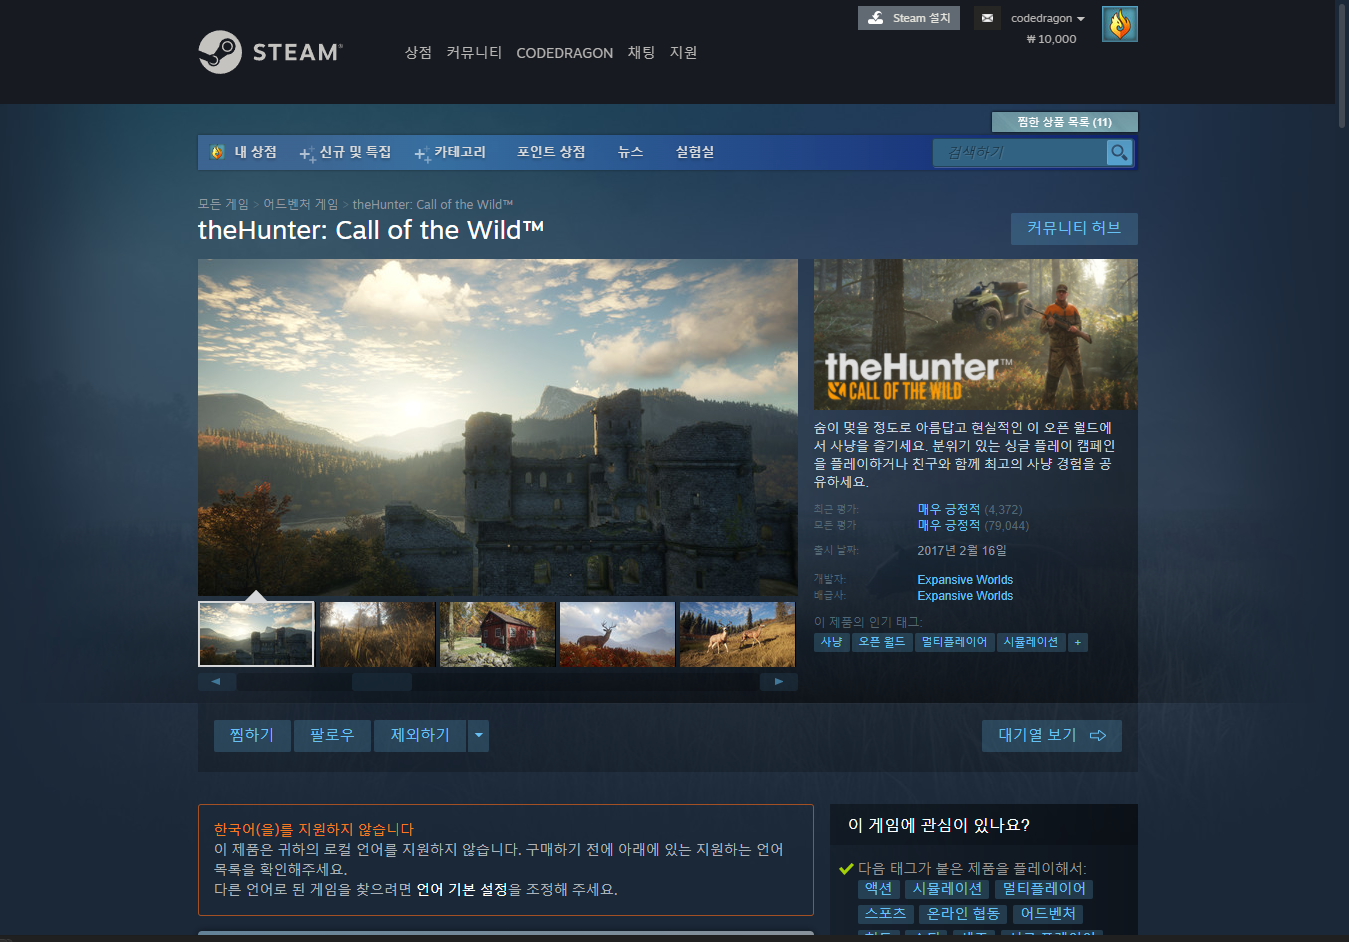Click the download icon on Steam 설치 button
Image resolution: width=1349 pixels, height=942 pixels.
[875, 18]
